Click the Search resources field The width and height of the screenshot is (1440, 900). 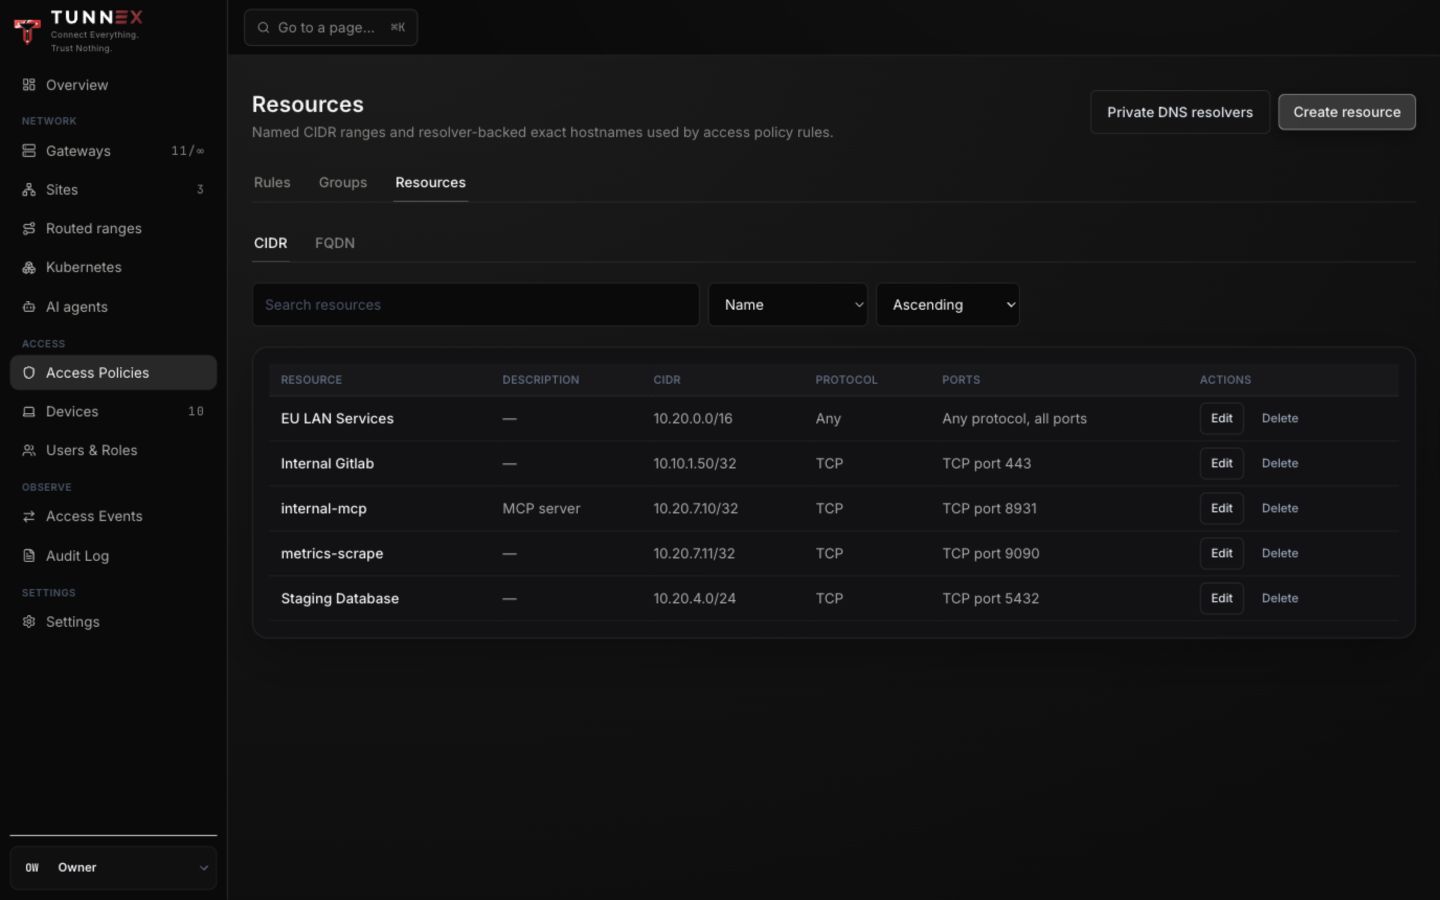476,305
